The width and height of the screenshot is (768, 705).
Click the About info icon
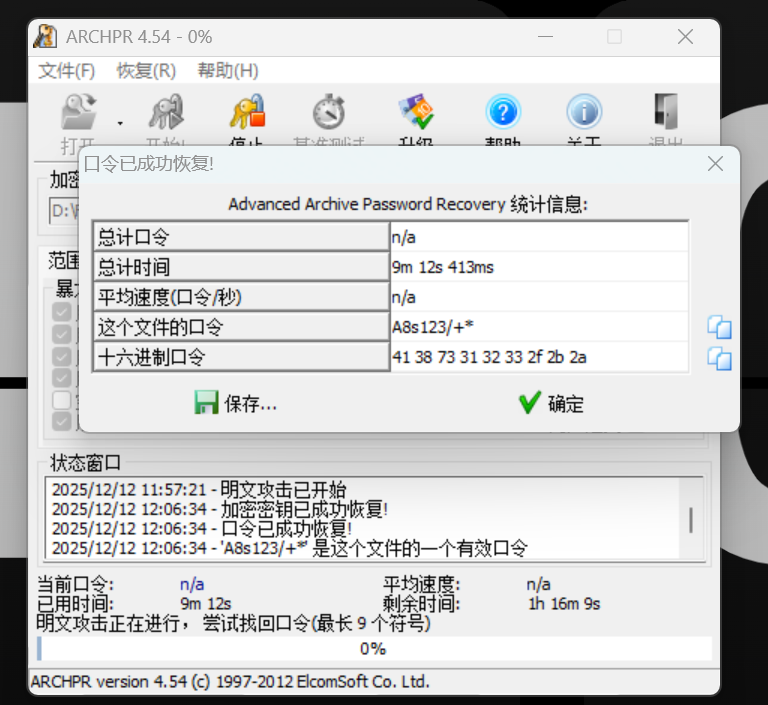(584, 112)
